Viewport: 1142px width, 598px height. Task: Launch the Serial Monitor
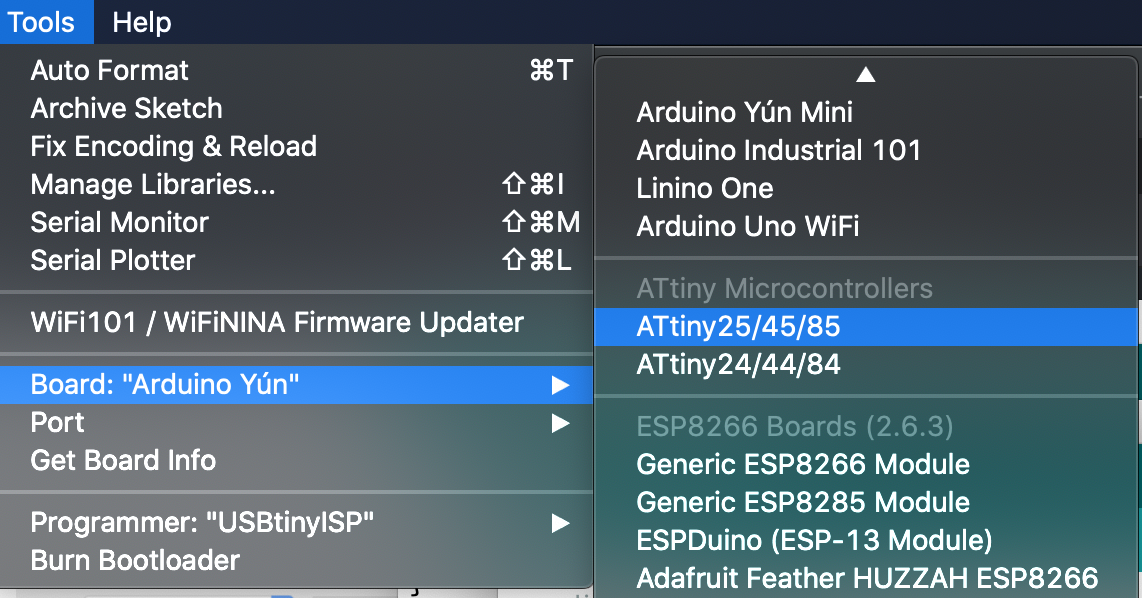[119, 222]
